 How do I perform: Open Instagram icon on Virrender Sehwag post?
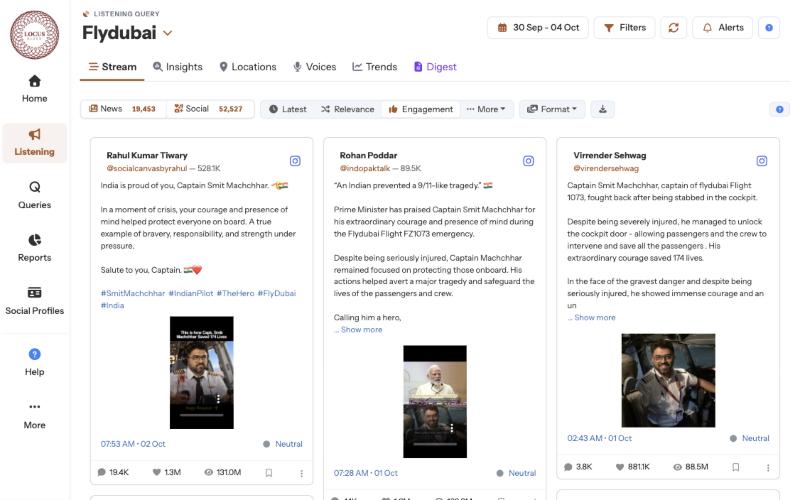click(761, 161)
